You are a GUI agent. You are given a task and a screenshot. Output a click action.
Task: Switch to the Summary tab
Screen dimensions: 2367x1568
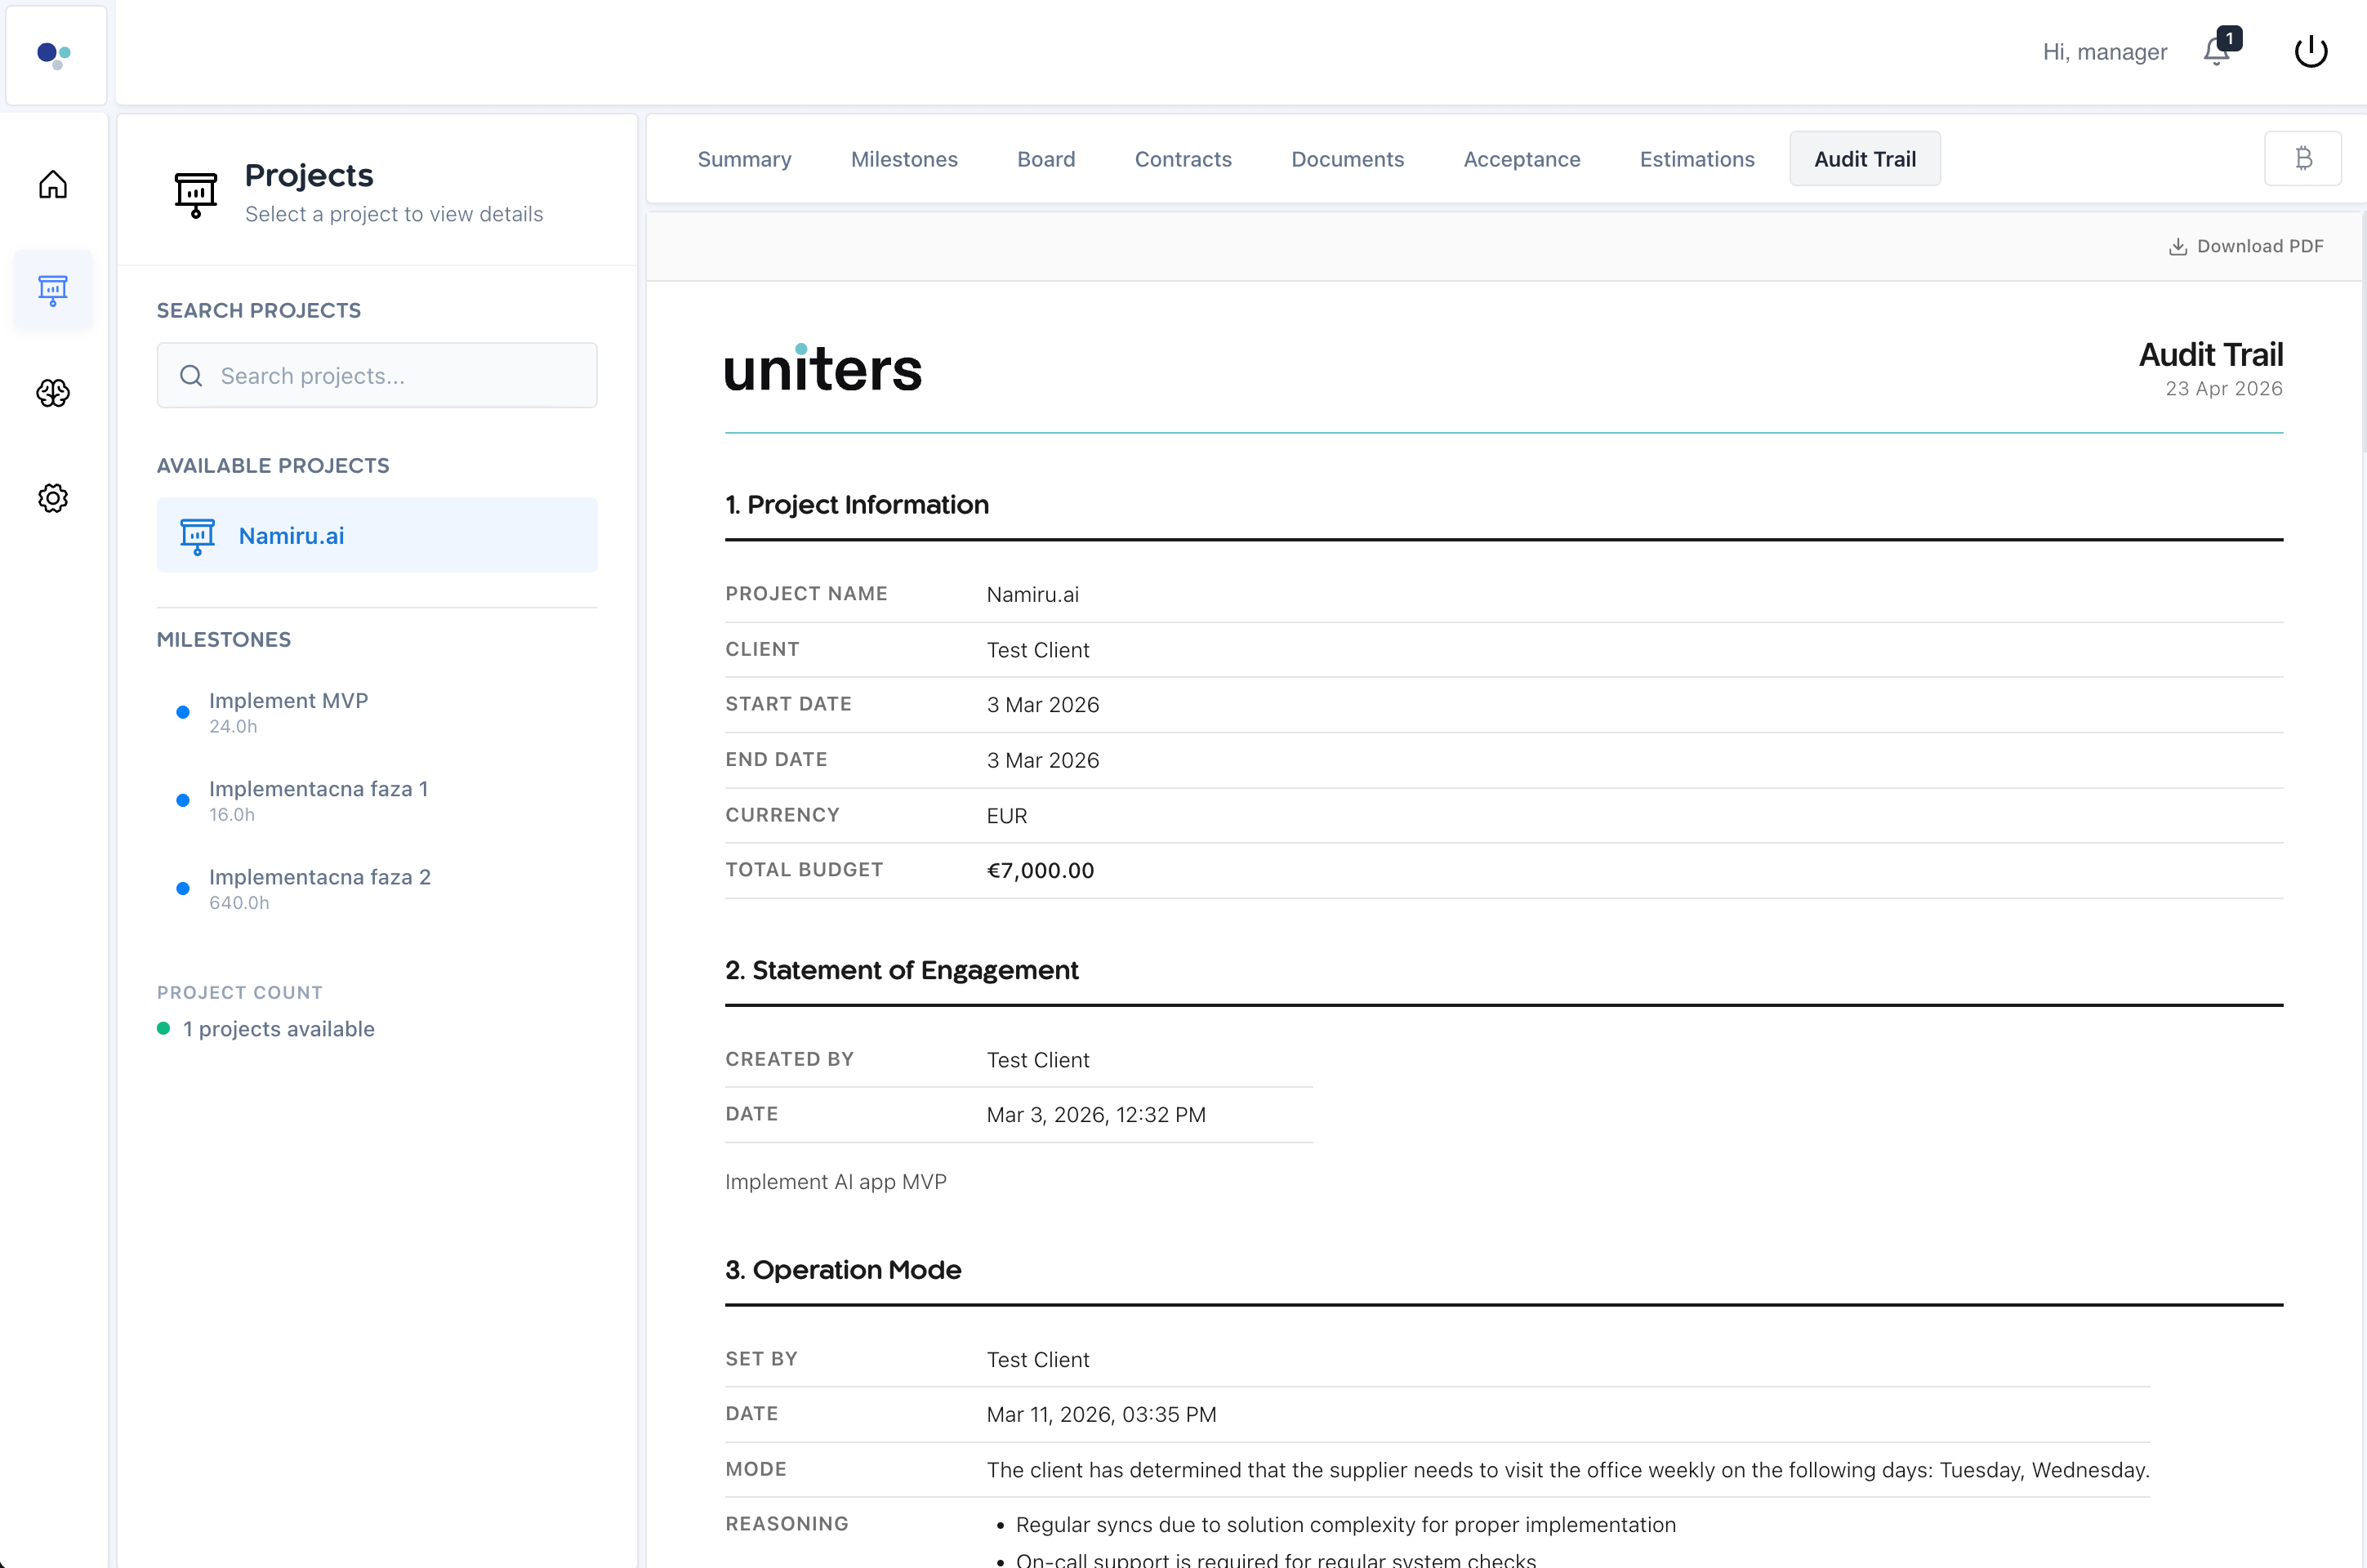[x=744, y=159]
